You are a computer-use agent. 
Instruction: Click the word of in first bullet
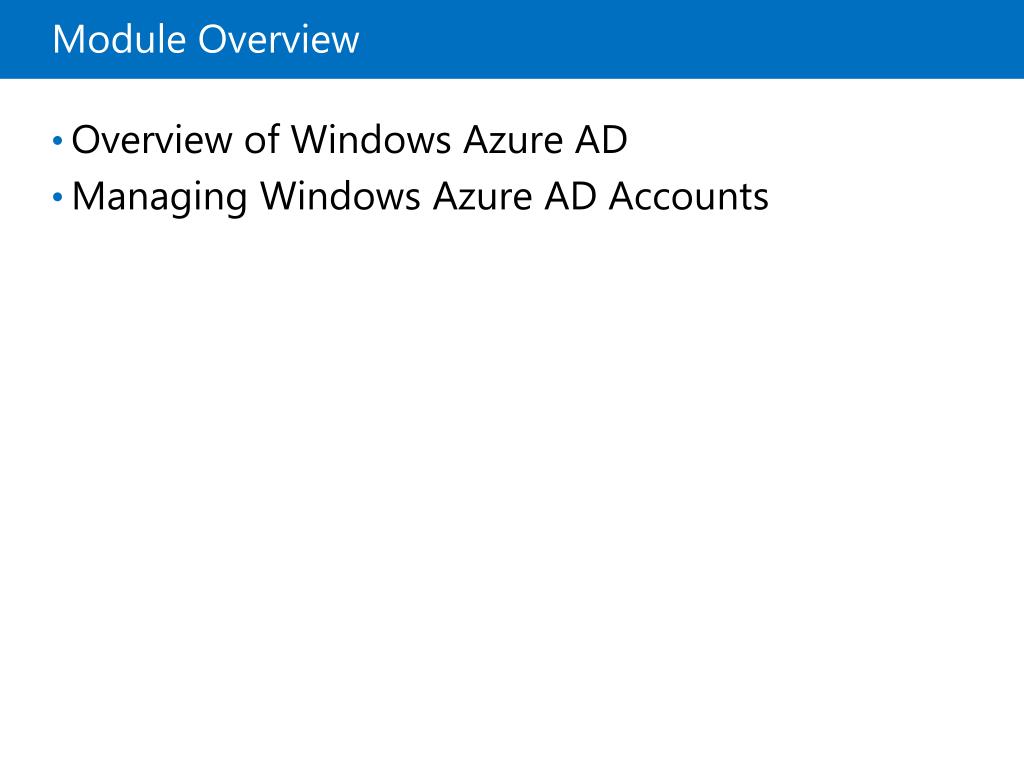pos(262,140)
